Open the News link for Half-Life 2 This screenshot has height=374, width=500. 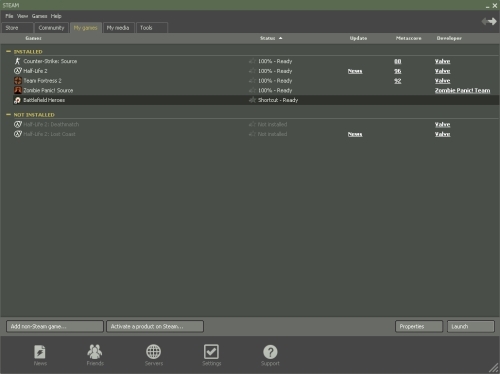[x=355, y=71]
